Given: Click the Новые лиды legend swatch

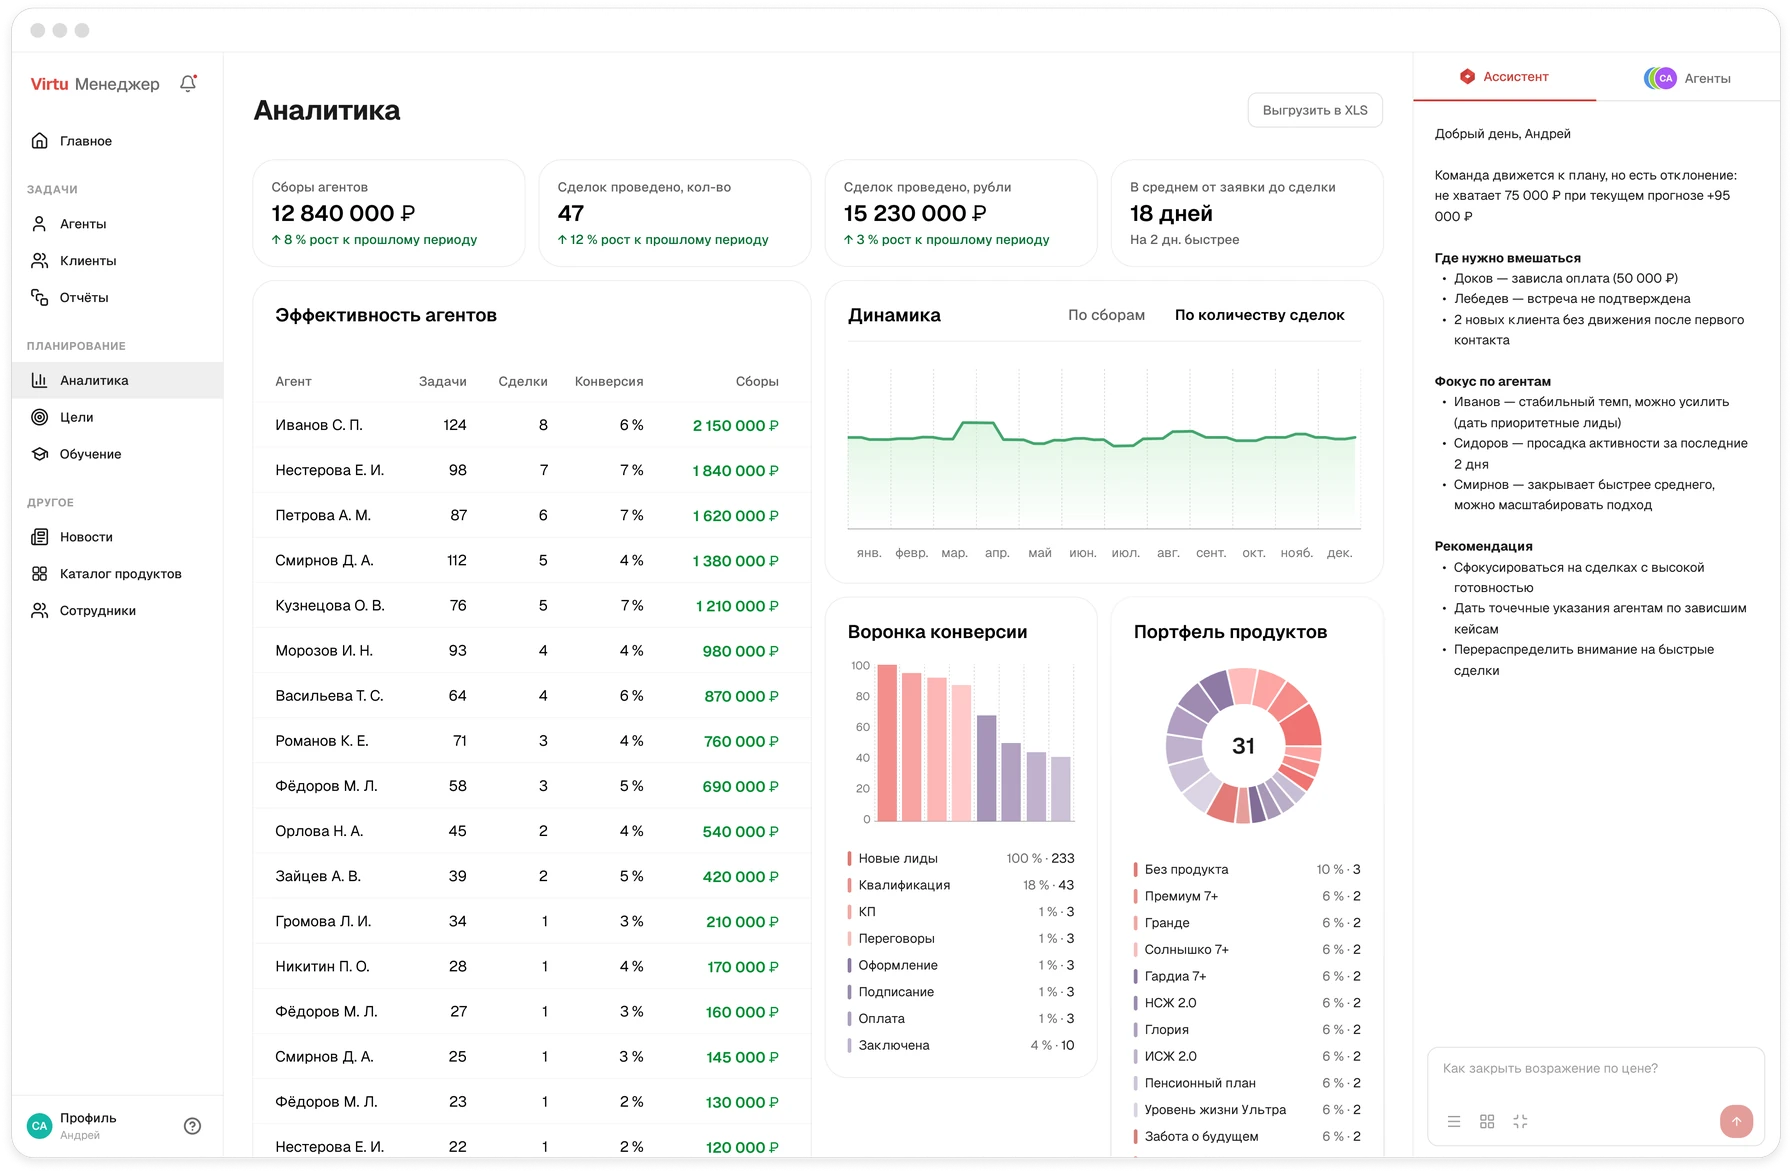Looking at the screenshot, I should point(849,858).
